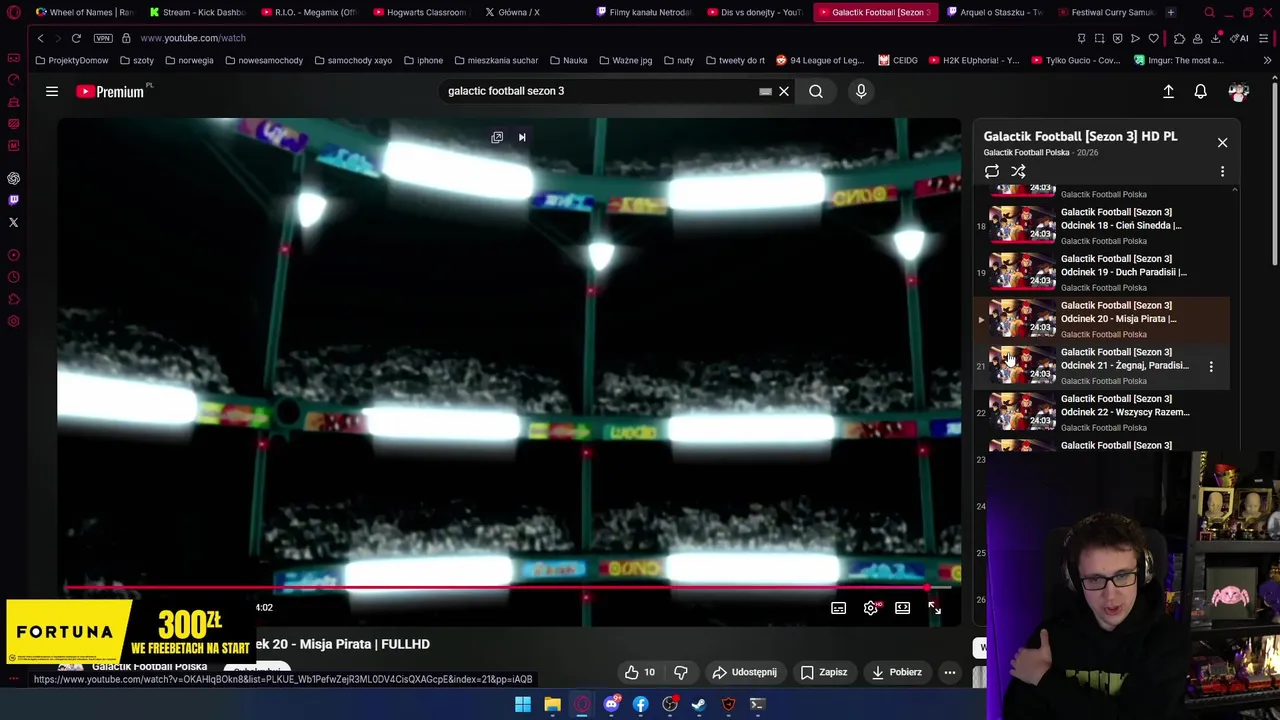Open mieszkania suchar bookmarks folder
This screenshot has height=720, width=1280.
(x=496, y=60)
